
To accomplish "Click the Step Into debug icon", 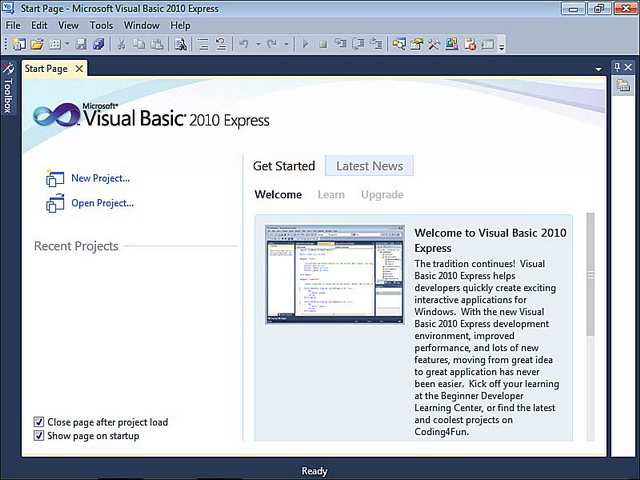I will pos(340,44).
